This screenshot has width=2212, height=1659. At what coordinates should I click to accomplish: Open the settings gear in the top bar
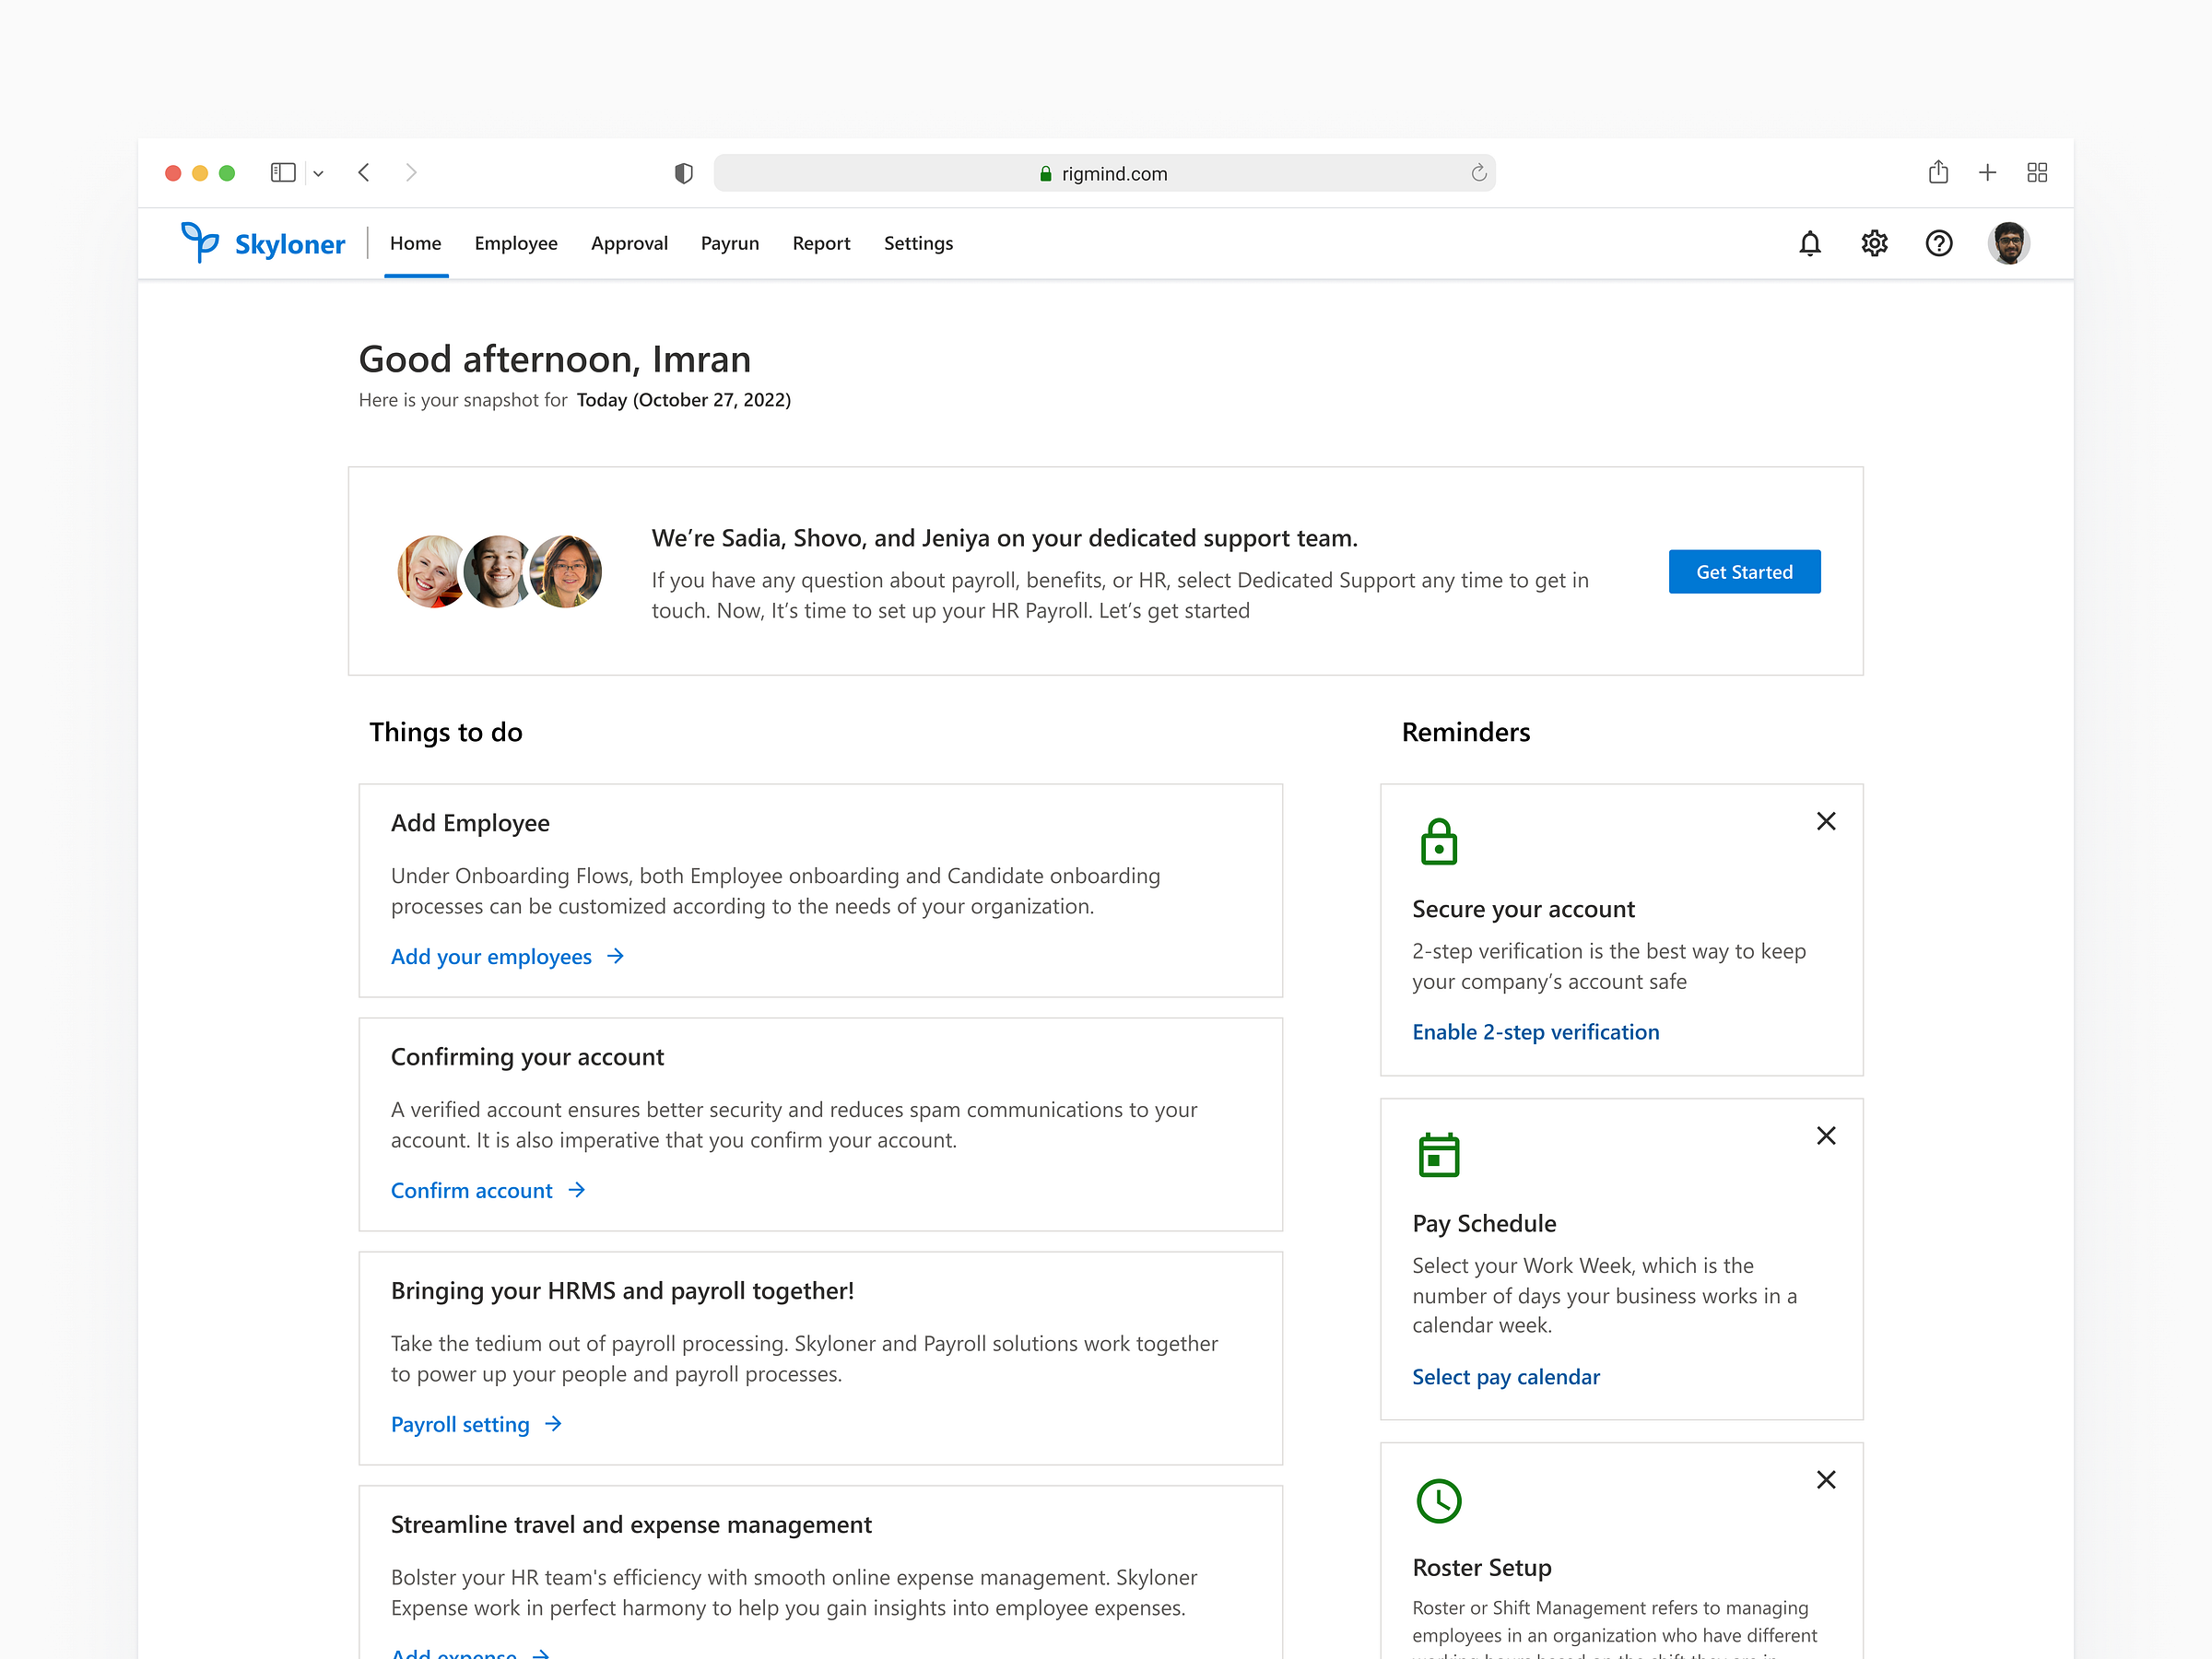tap(1875, 243)
